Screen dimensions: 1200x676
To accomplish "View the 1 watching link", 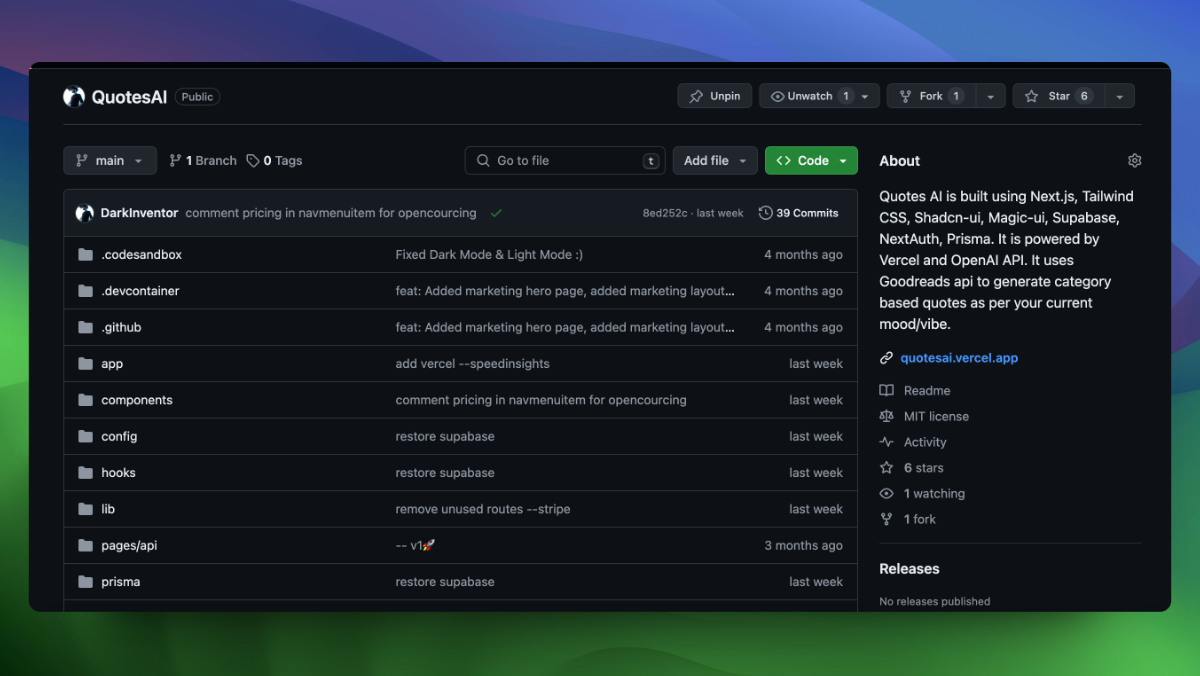I will [x=934, y=494].
